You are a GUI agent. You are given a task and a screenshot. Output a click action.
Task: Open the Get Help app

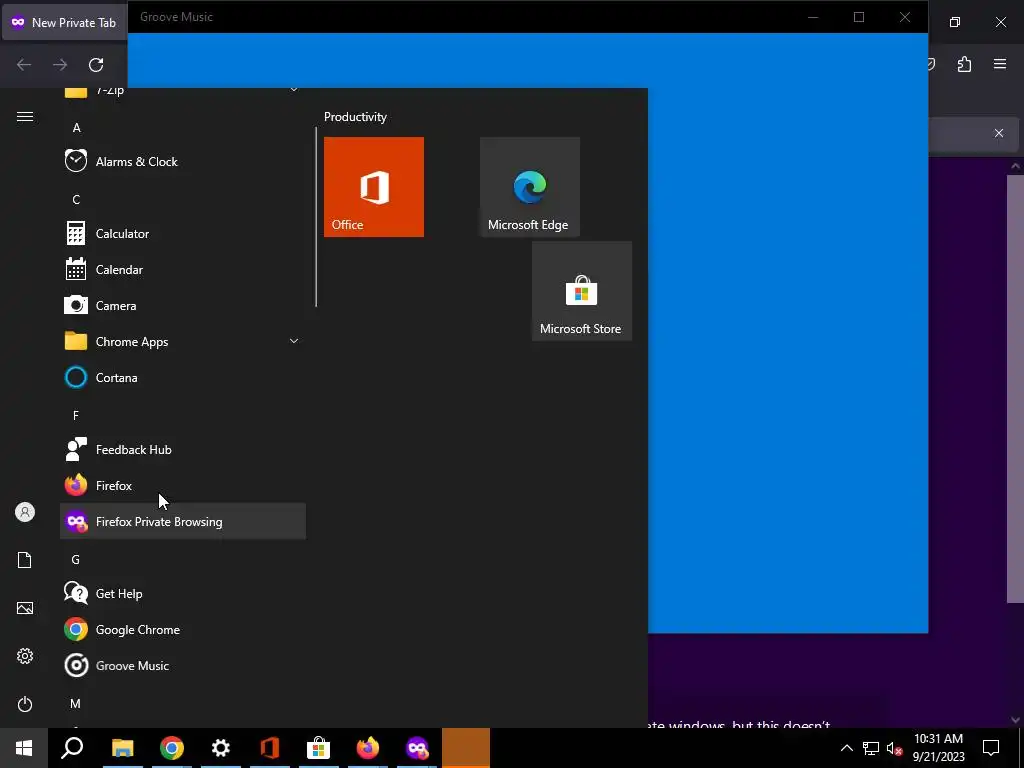click(x=183, y=593)
